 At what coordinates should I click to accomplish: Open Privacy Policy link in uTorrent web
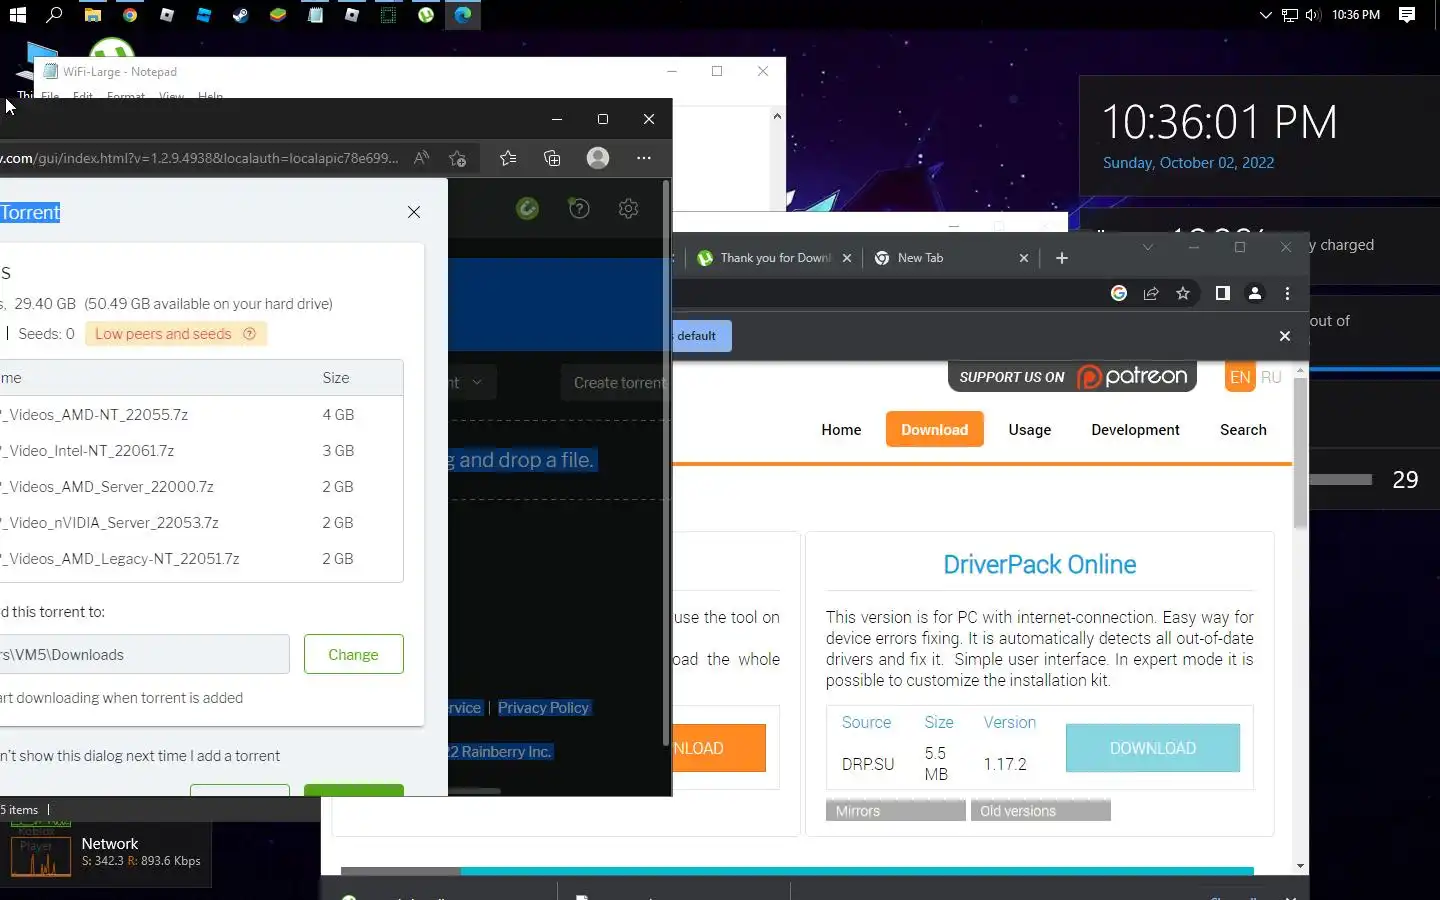pyautogui.click(x=544, y=707)
